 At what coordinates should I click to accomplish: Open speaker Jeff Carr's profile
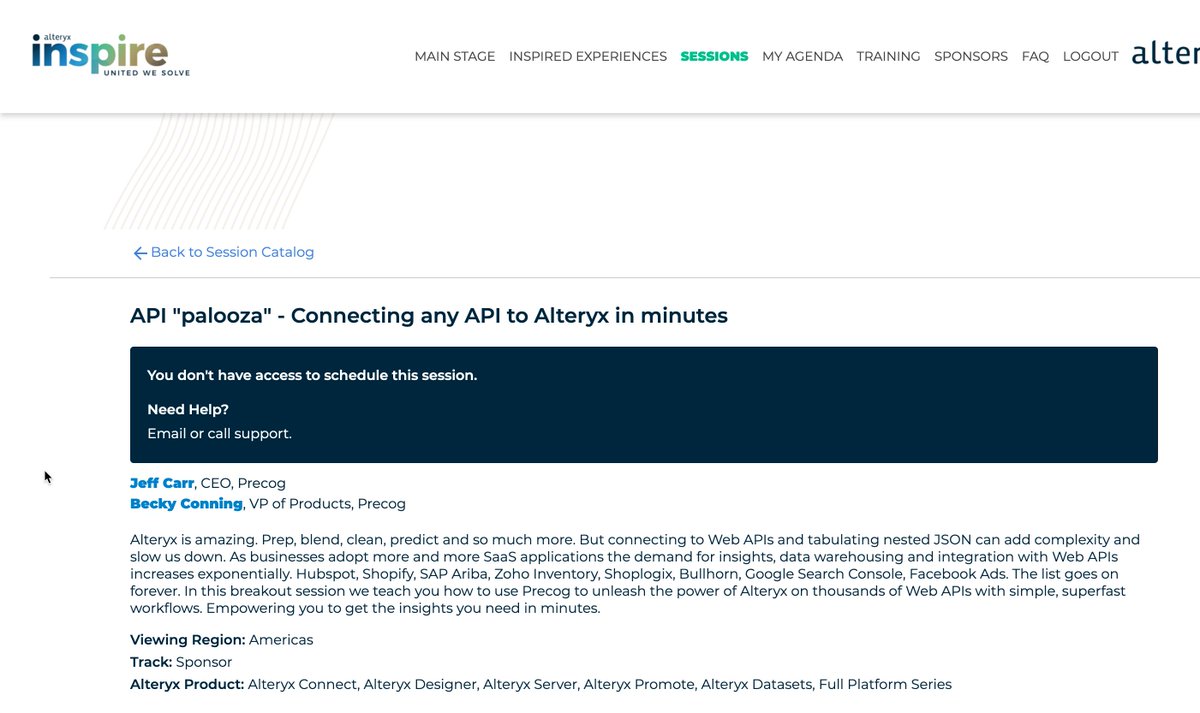point(162,483)
